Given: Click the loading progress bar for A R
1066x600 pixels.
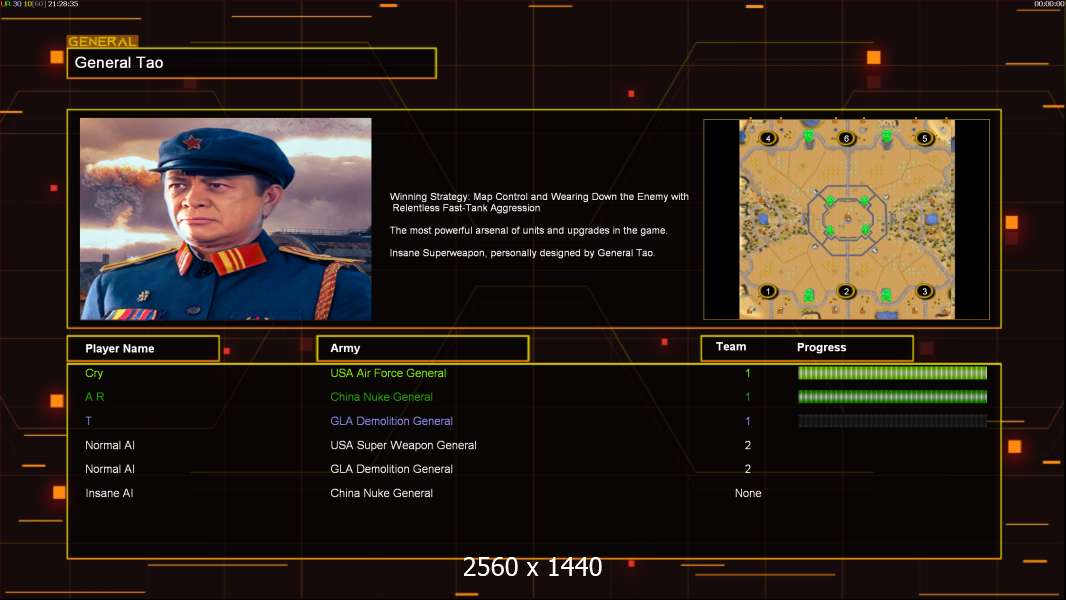Looking at the screenshot, I should (x=892, y=397).
